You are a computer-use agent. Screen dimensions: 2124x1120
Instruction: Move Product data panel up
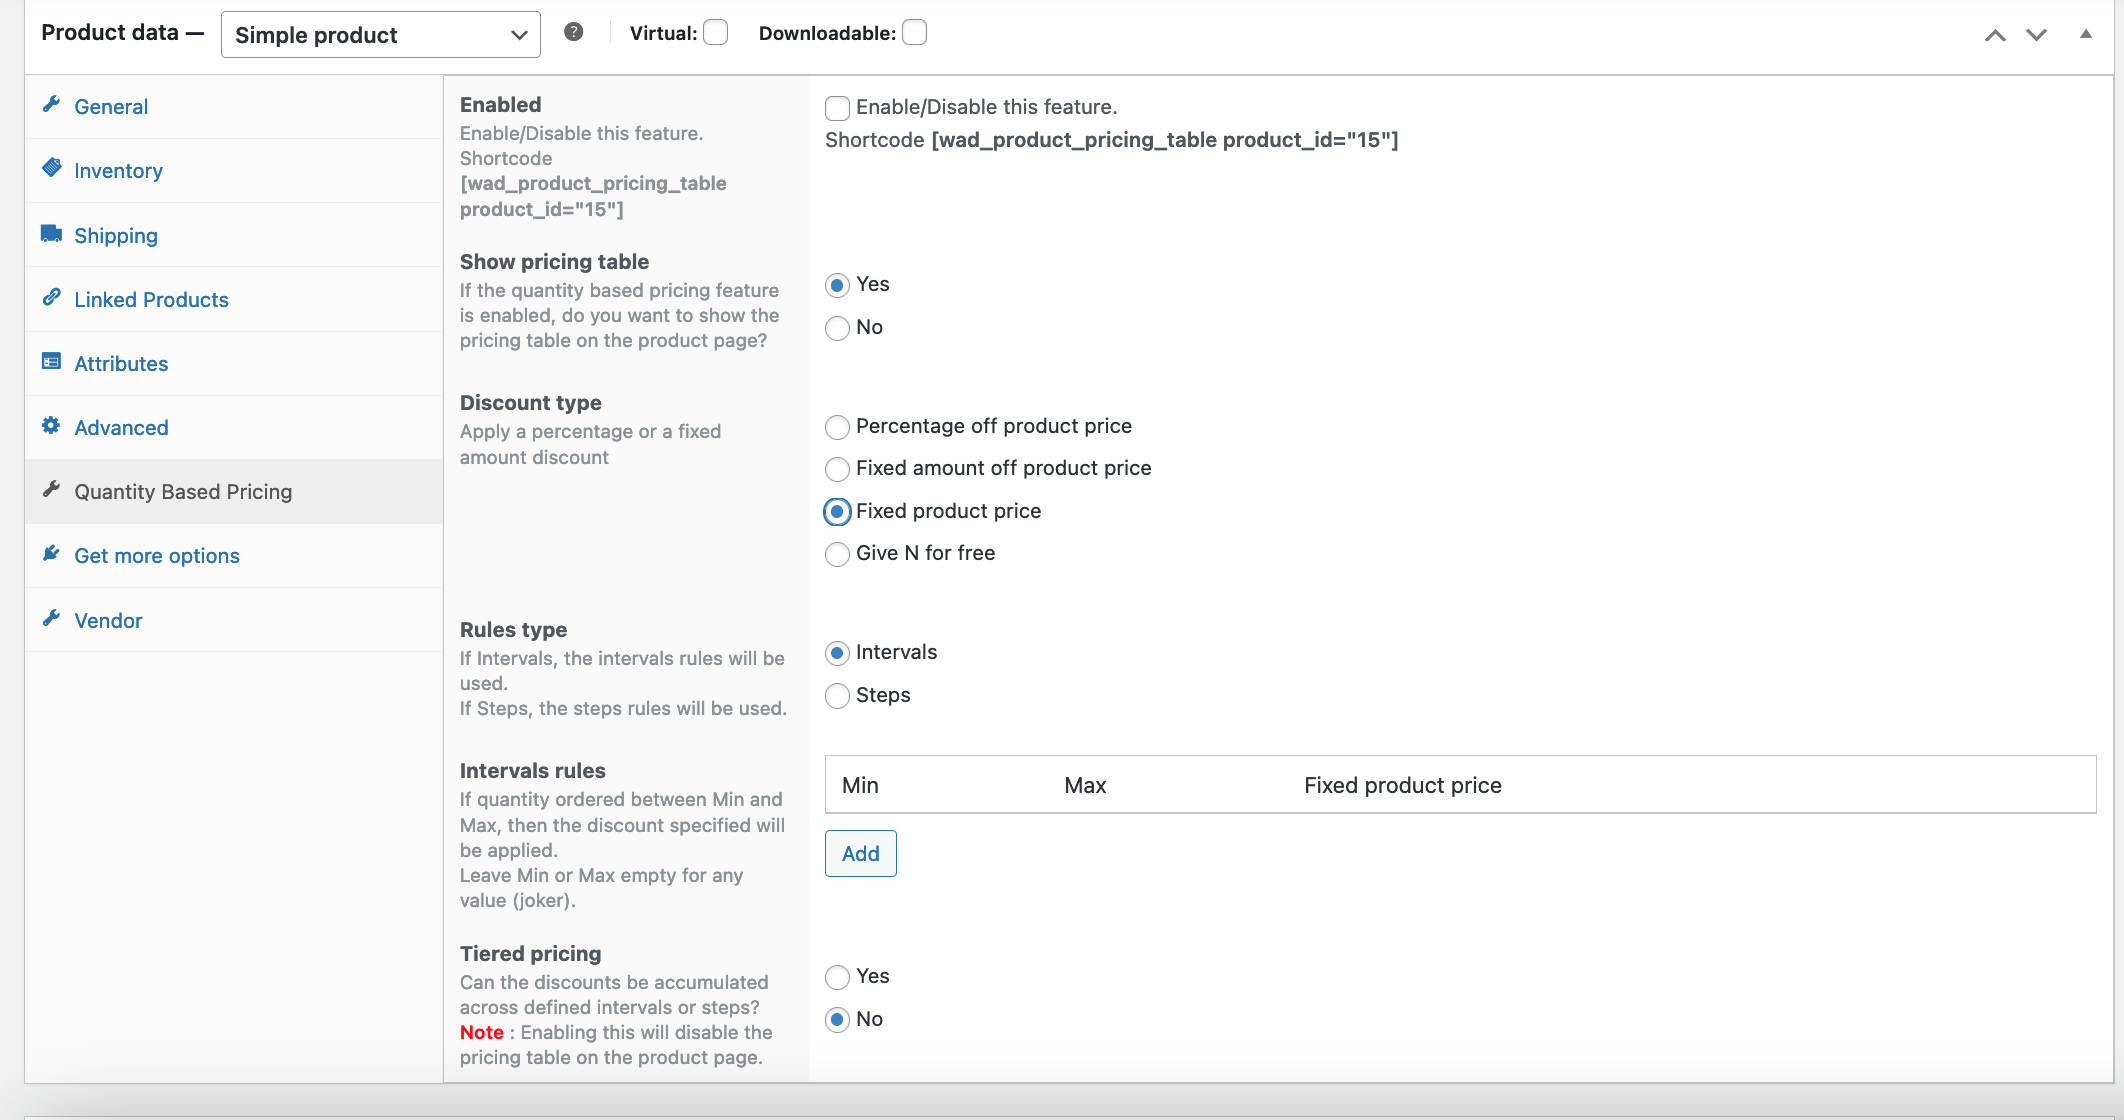1995,35
